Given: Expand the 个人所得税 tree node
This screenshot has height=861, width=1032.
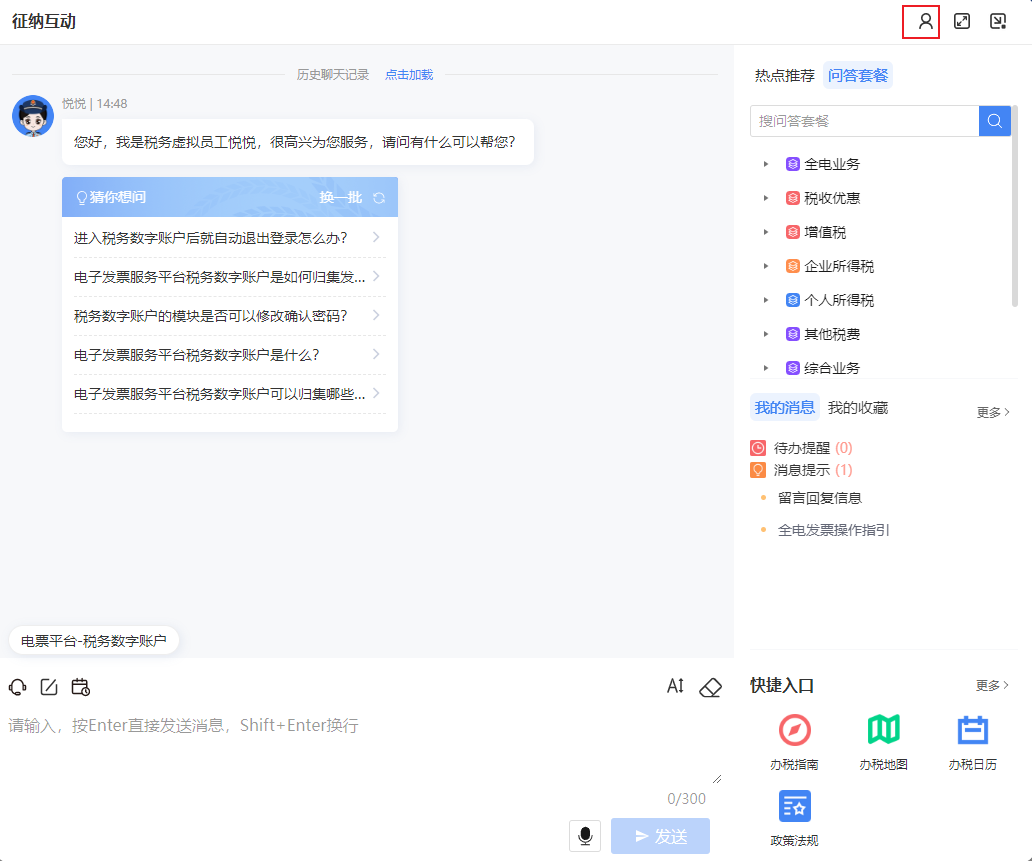Looking at the screenshot, I should tap(766, 300).
